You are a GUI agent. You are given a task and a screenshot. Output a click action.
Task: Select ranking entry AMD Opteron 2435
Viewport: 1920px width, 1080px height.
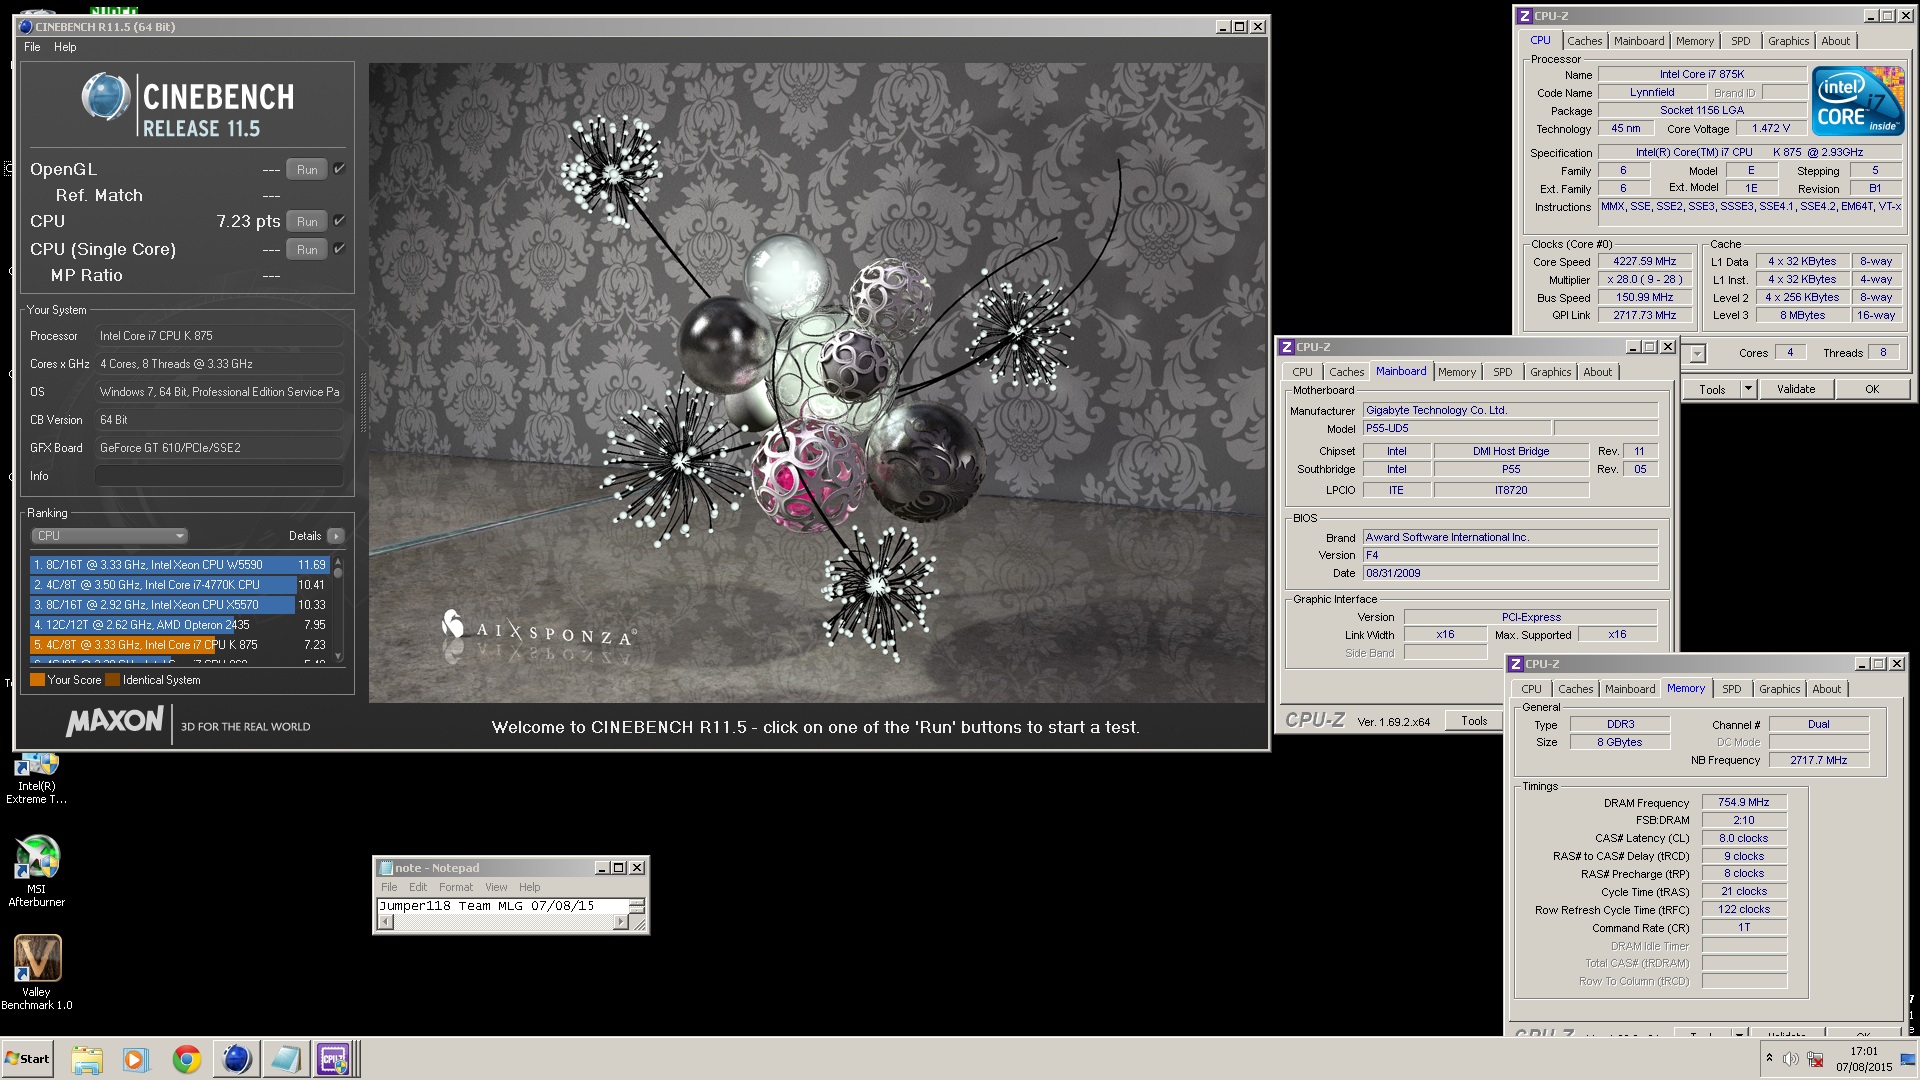coord(179,625)
